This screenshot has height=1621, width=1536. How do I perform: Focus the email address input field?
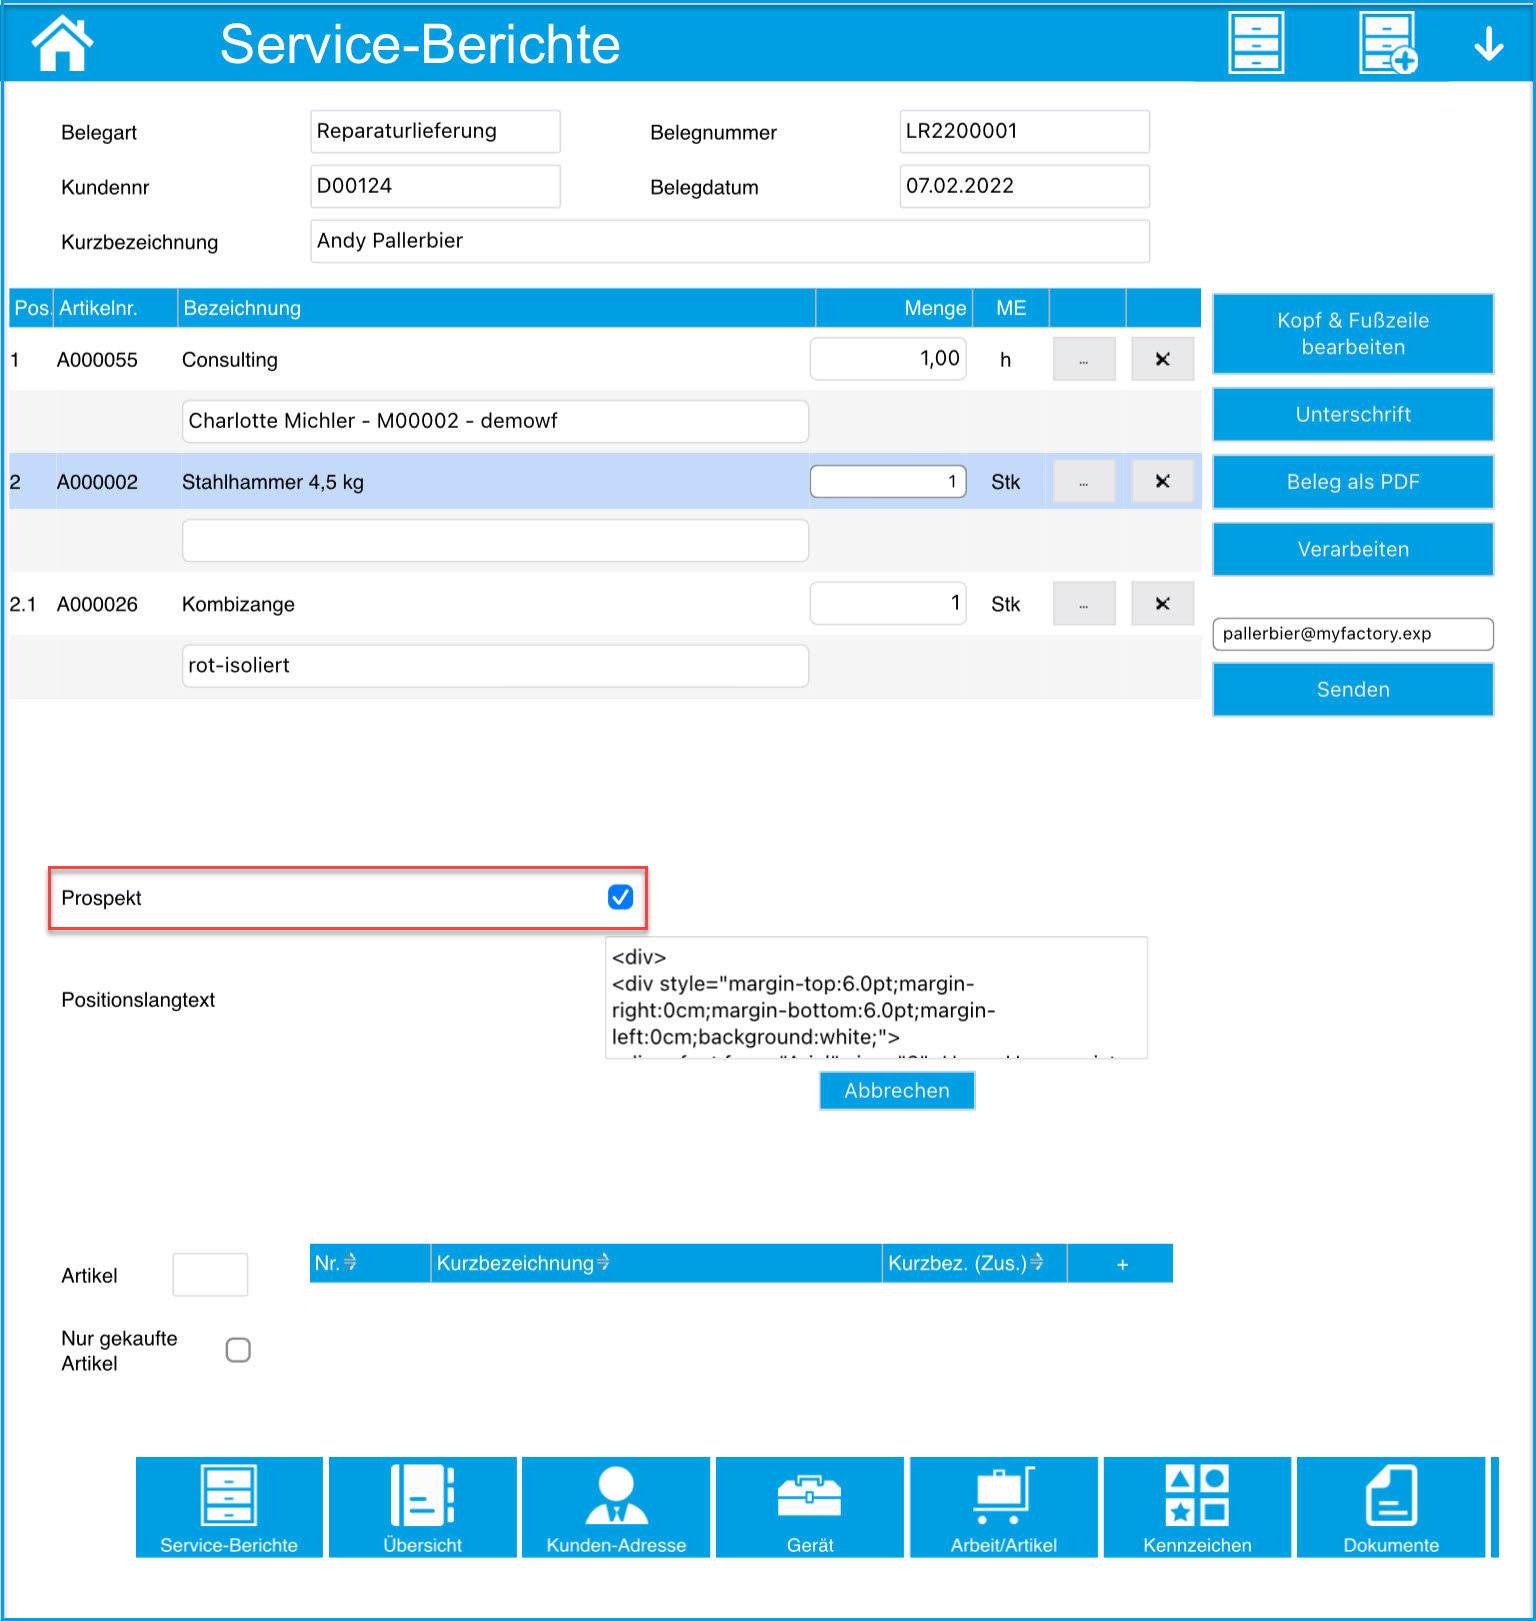pos(1352,634)
